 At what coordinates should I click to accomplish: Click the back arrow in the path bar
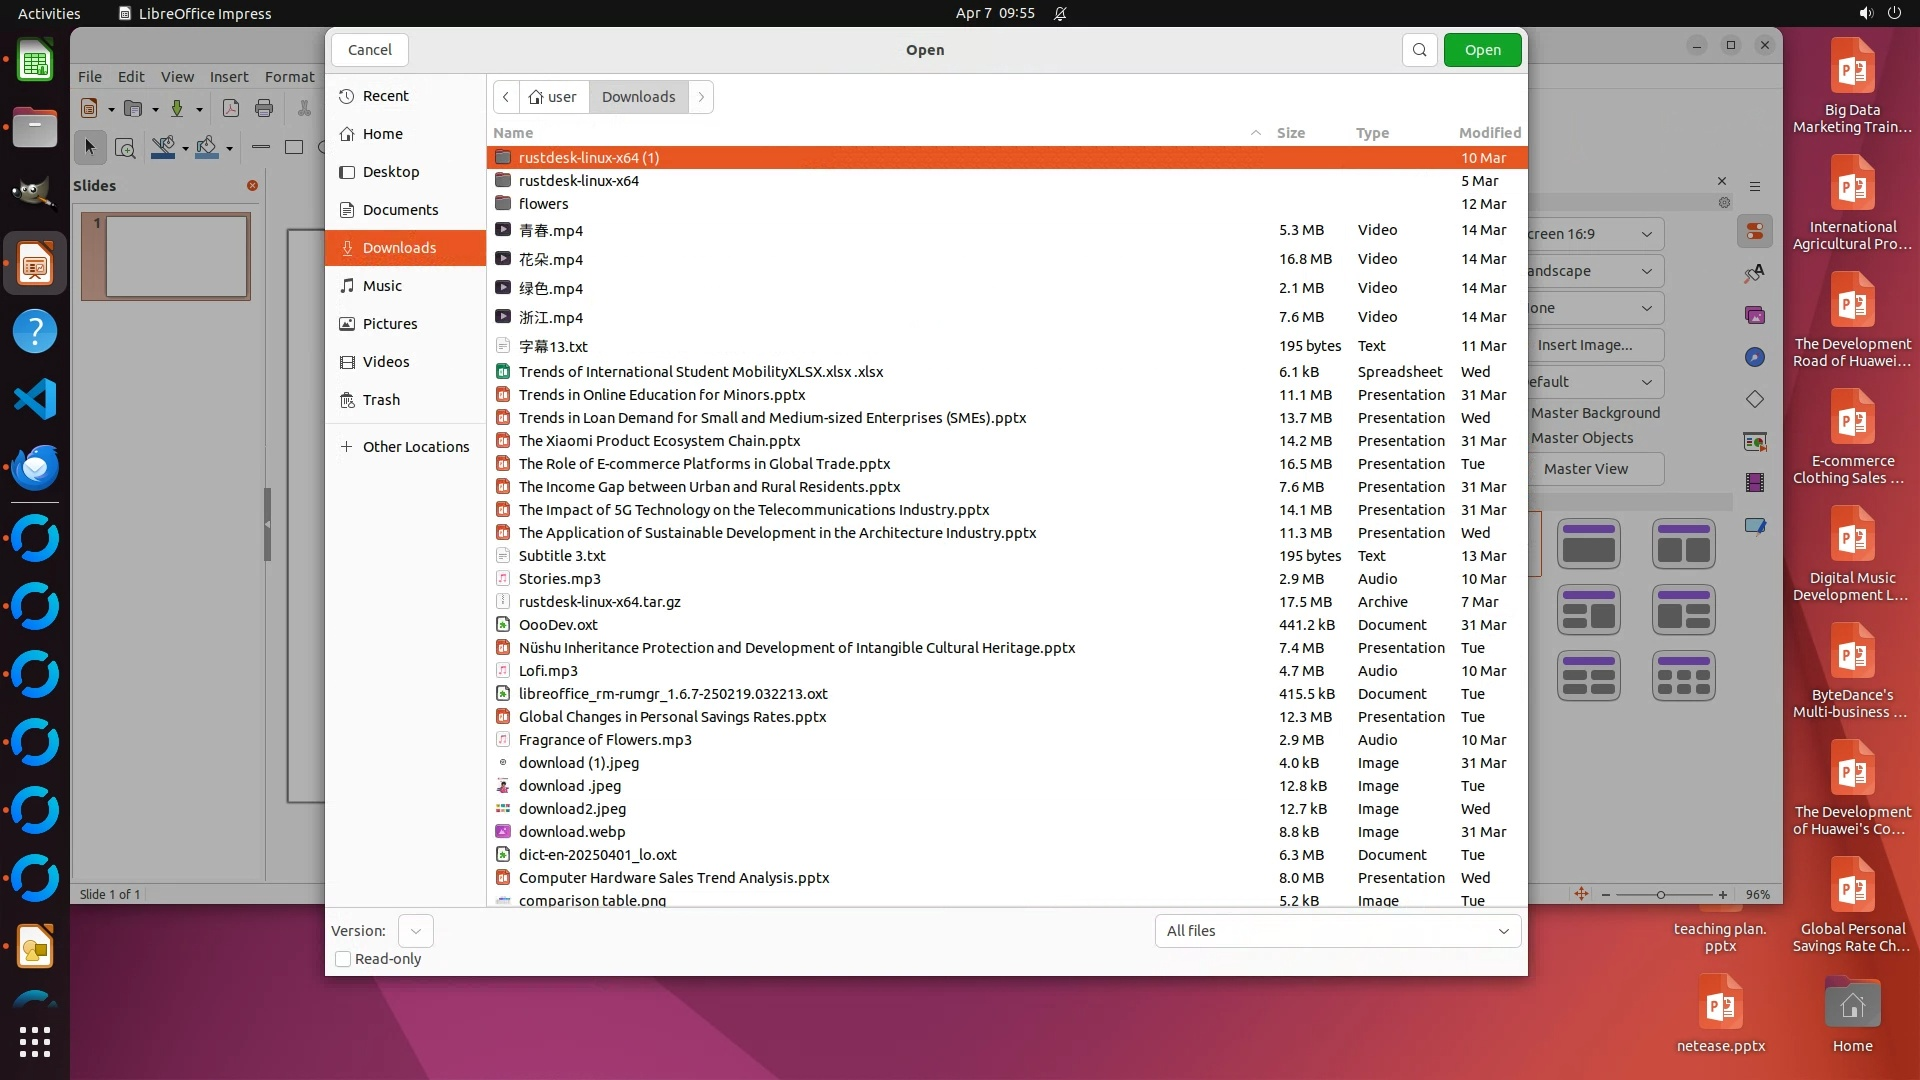click(506, 97)
